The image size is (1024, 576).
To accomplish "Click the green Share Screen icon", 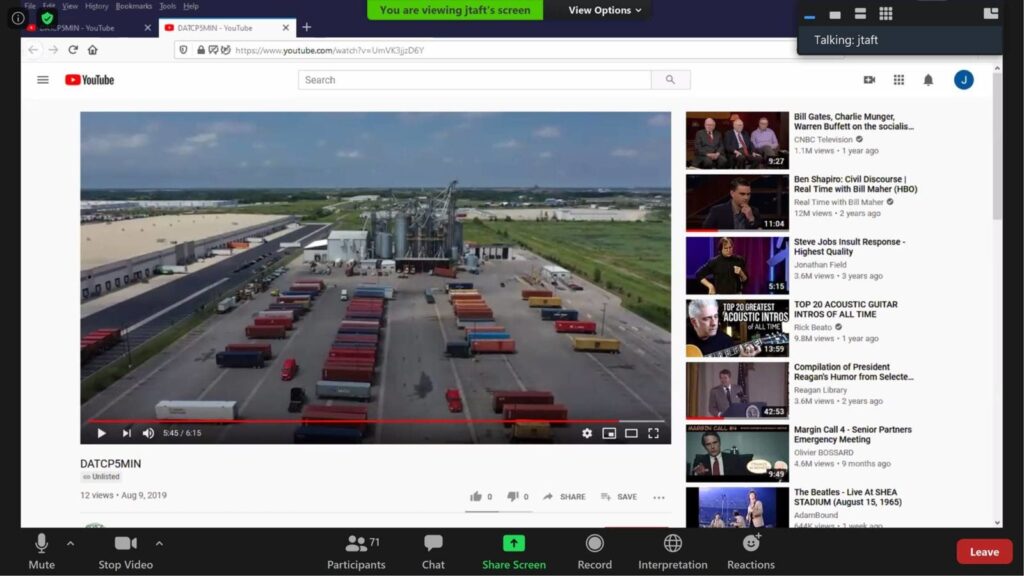I will (513, 544).
